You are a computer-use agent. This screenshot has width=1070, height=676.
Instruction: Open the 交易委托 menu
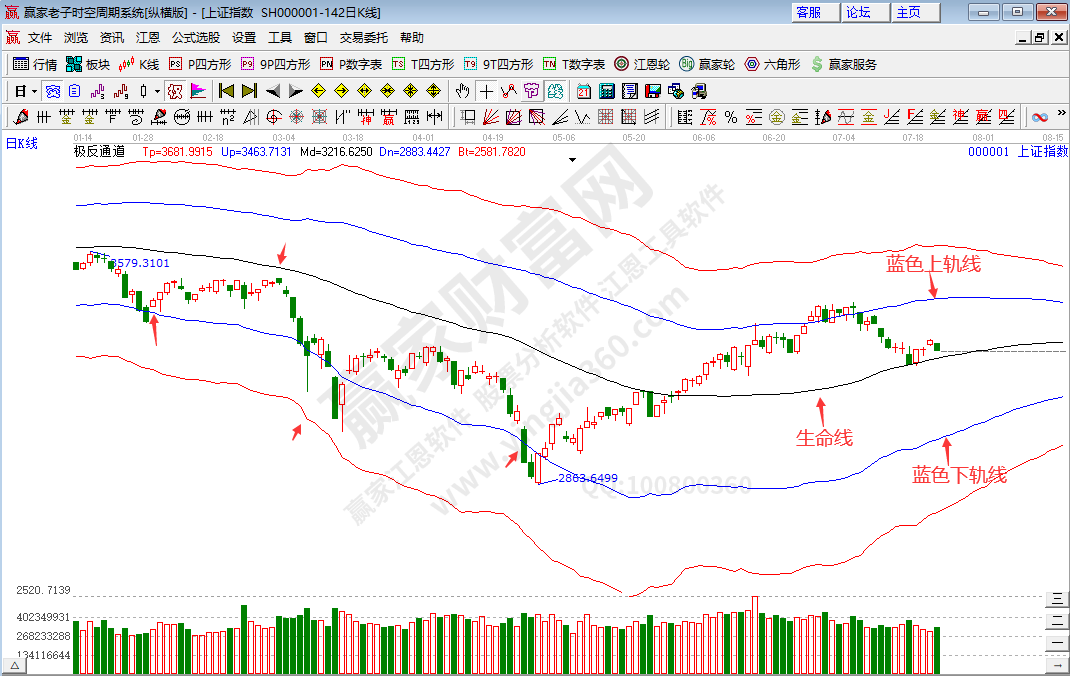(363, 38)
